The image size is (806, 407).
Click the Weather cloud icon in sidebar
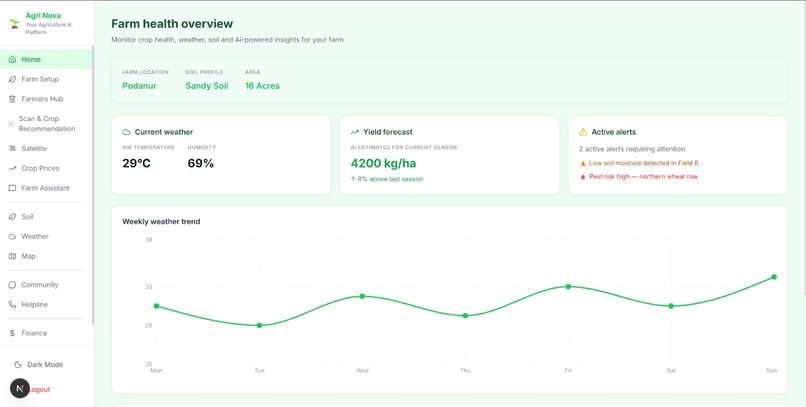(x=12, y=236)
